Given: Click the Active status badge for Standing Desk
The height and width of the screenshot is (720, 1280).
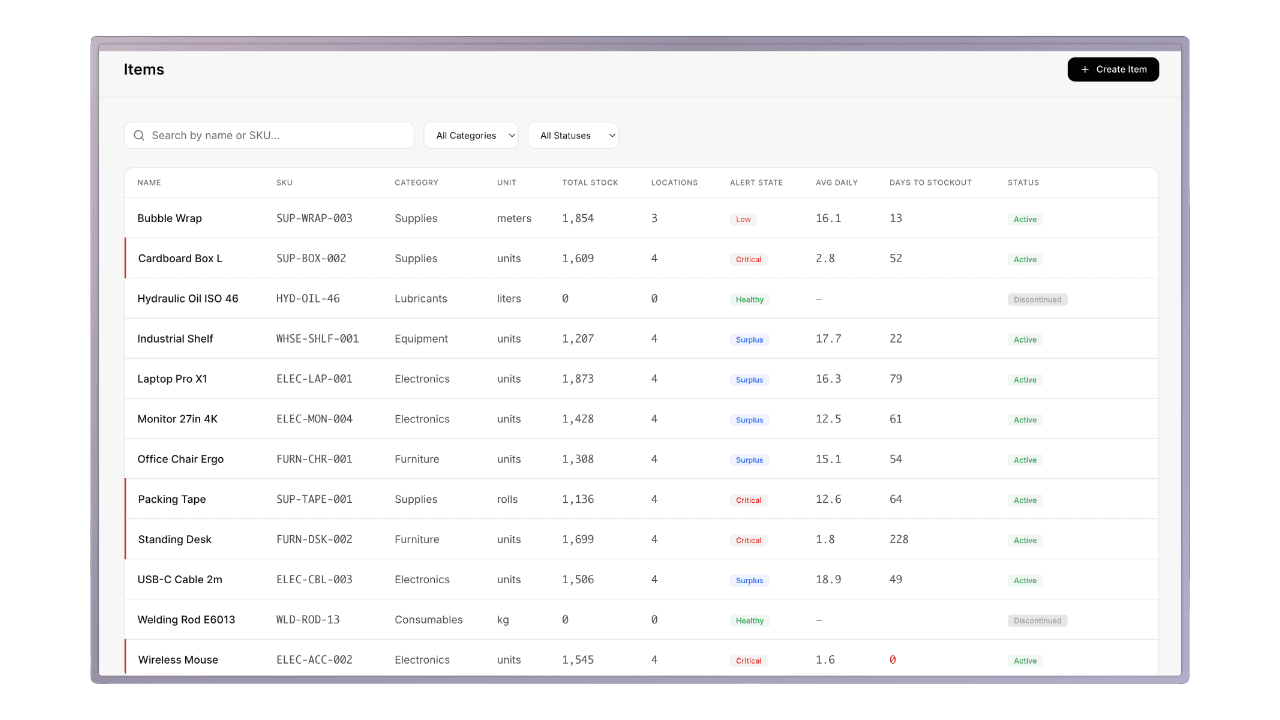Looking at the screenshot, I should point(1025,540).
